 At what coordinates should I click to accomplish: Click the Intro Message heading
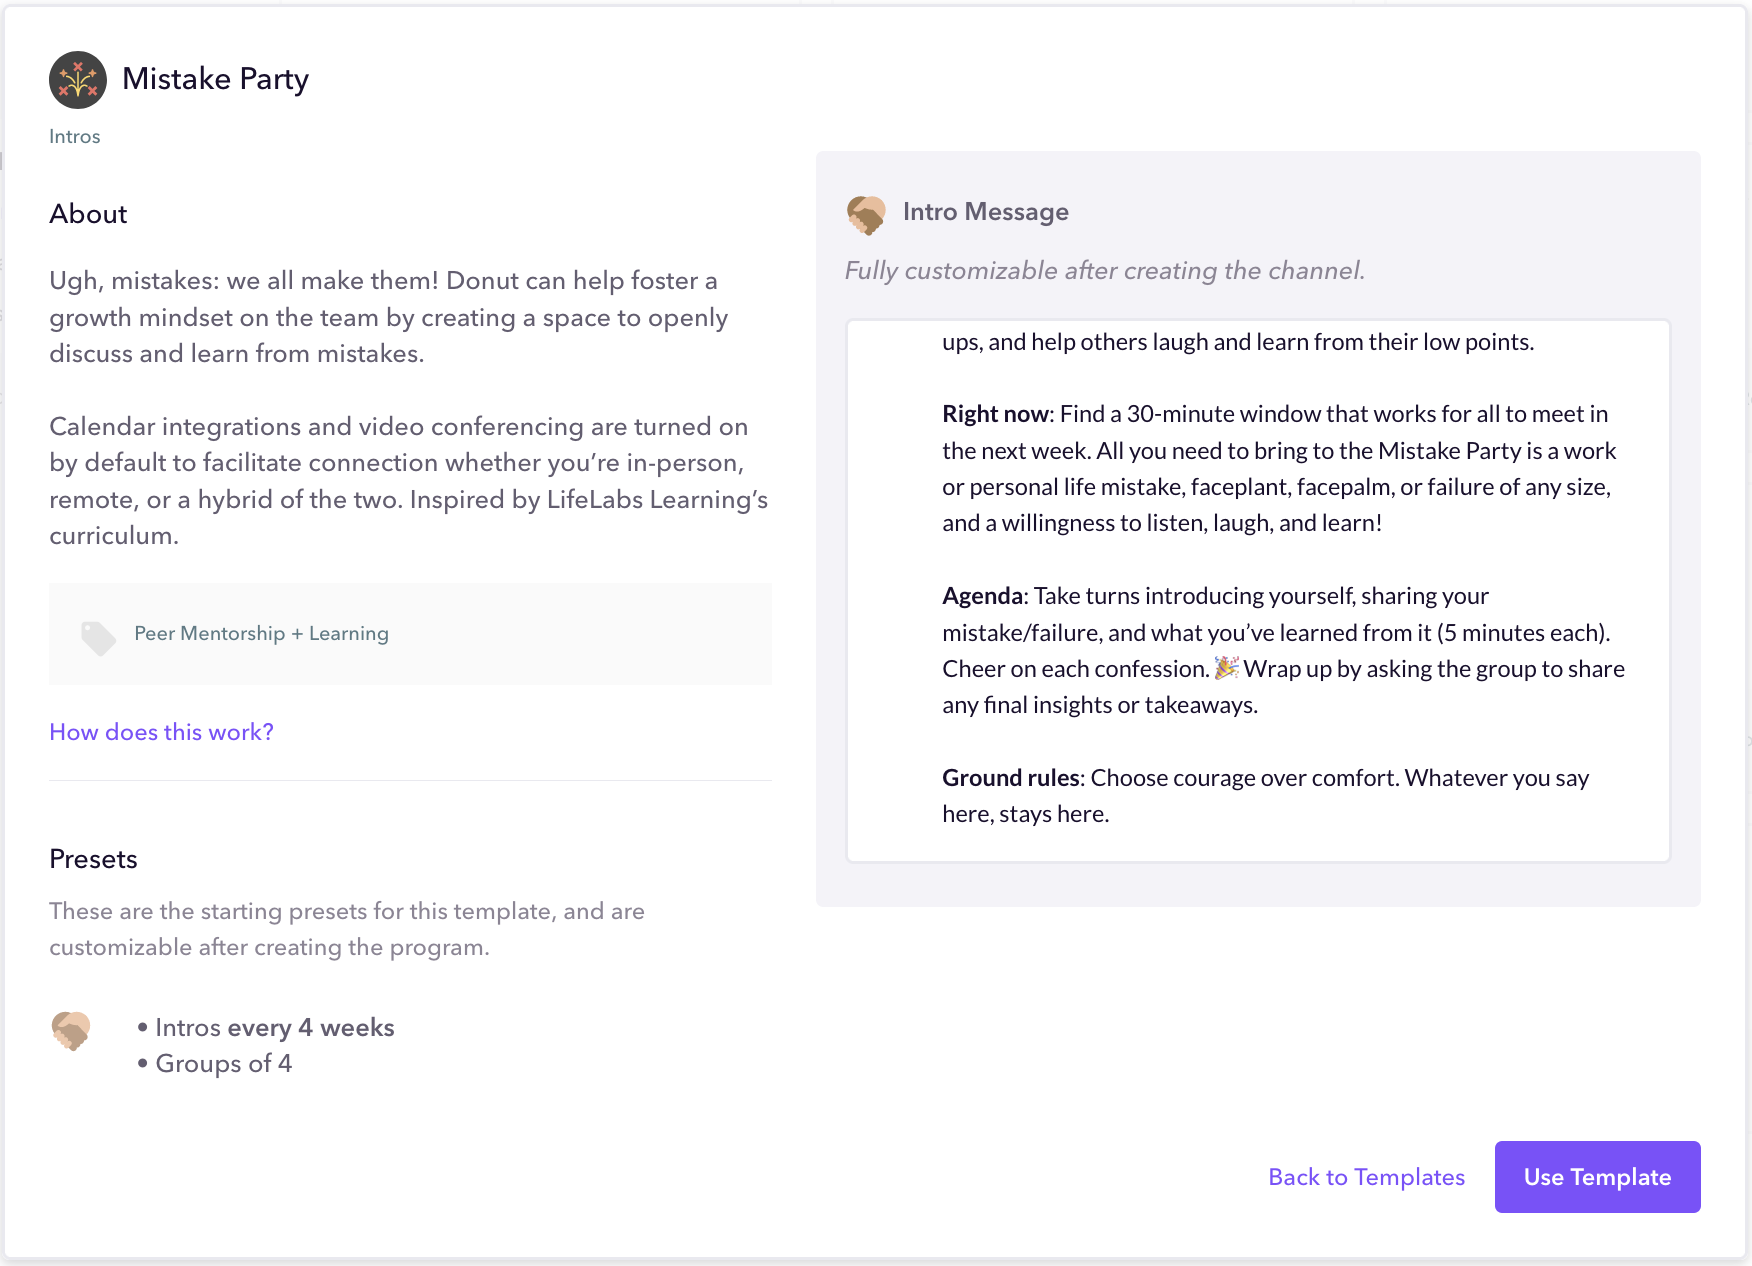pos(985,212)
